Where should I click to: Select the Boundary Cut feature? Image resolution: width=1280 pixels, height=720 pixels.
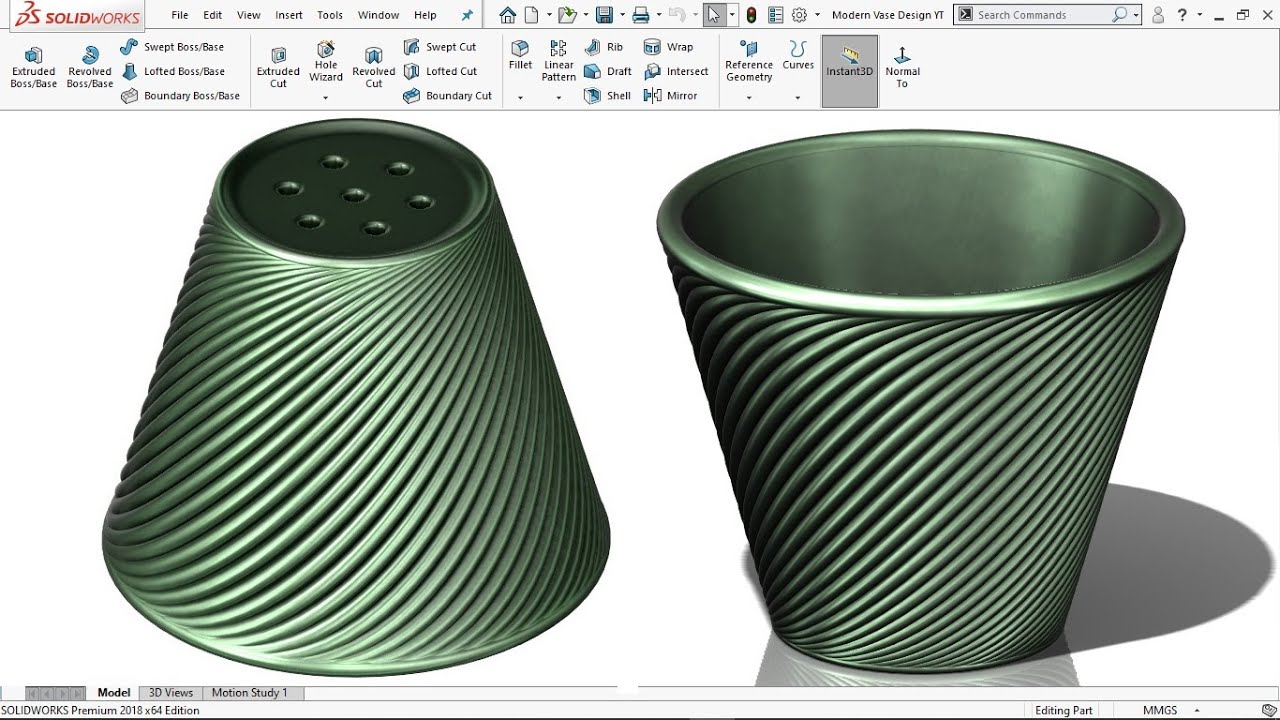(x=447, y=96)
